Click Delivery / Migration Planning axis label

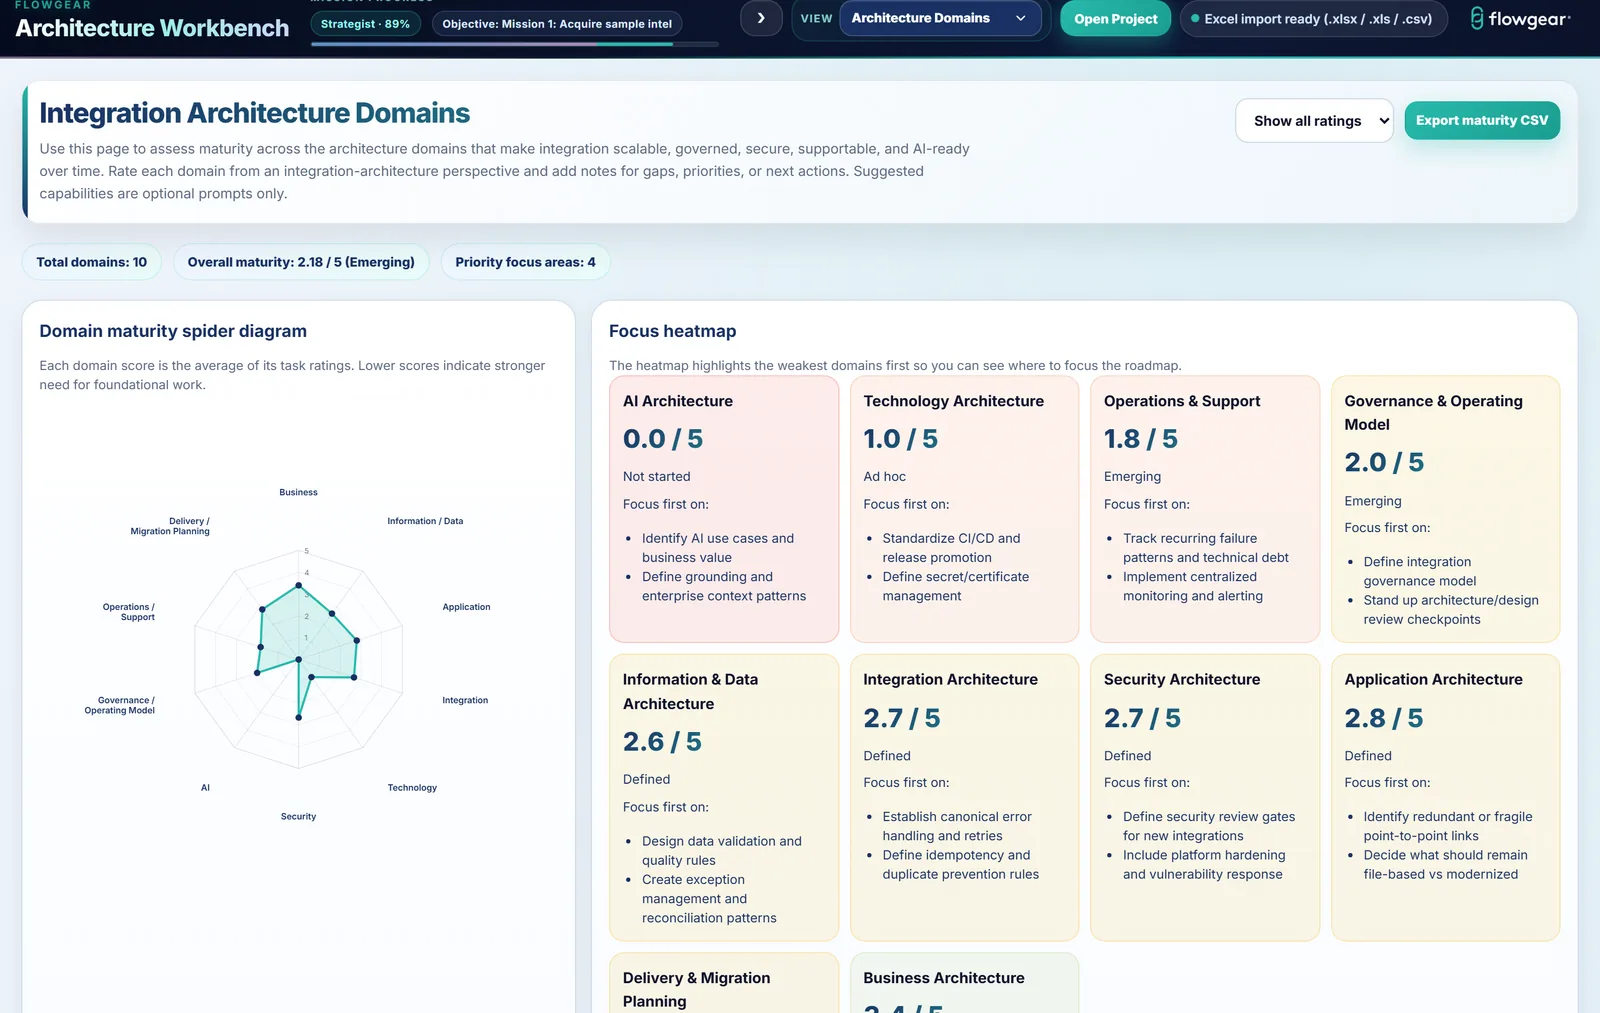point(170,526)
